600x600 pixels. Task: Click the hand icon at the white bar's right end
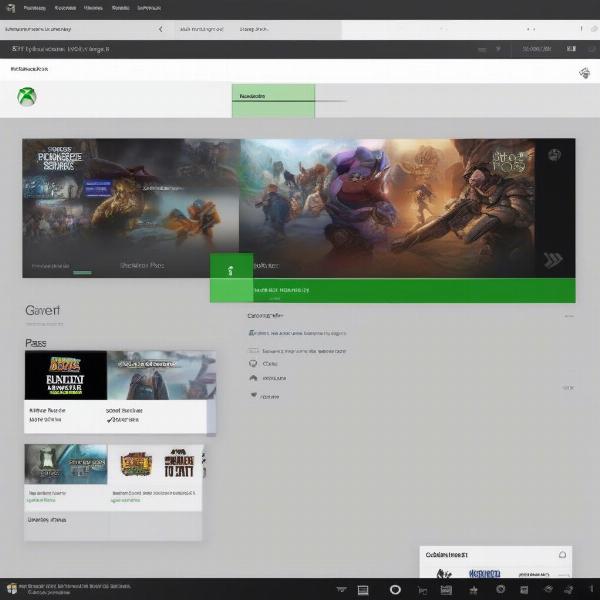tap(584, 72)
